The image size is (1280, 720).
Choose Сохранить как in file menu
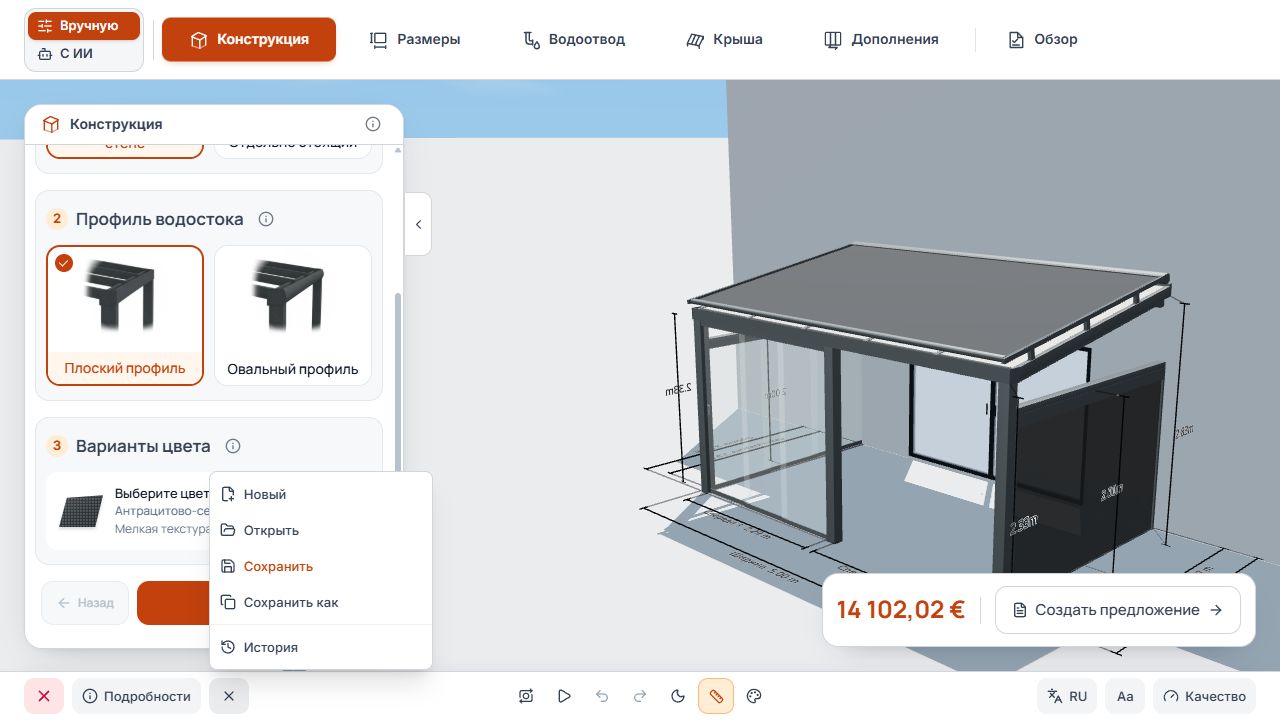click(321, 602)
